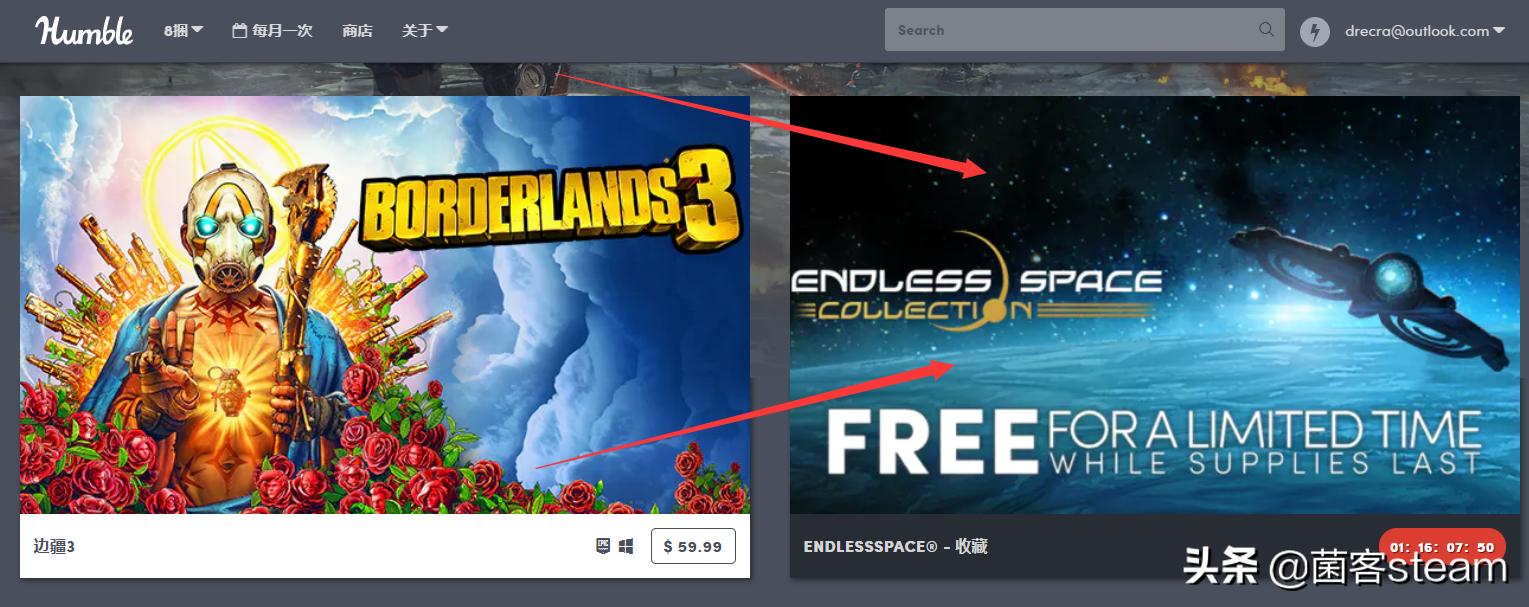The width and height of the screenshot is (1529, 607).
Task: Open the Endless Space Collection free banner
Action: [x=1155, y=305]
